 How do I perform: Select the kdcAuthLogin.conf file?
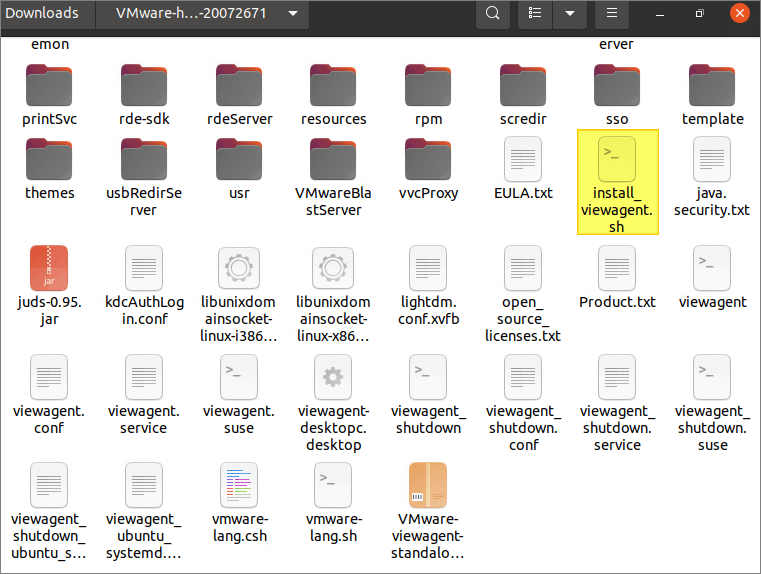click(x=144, y=268)
